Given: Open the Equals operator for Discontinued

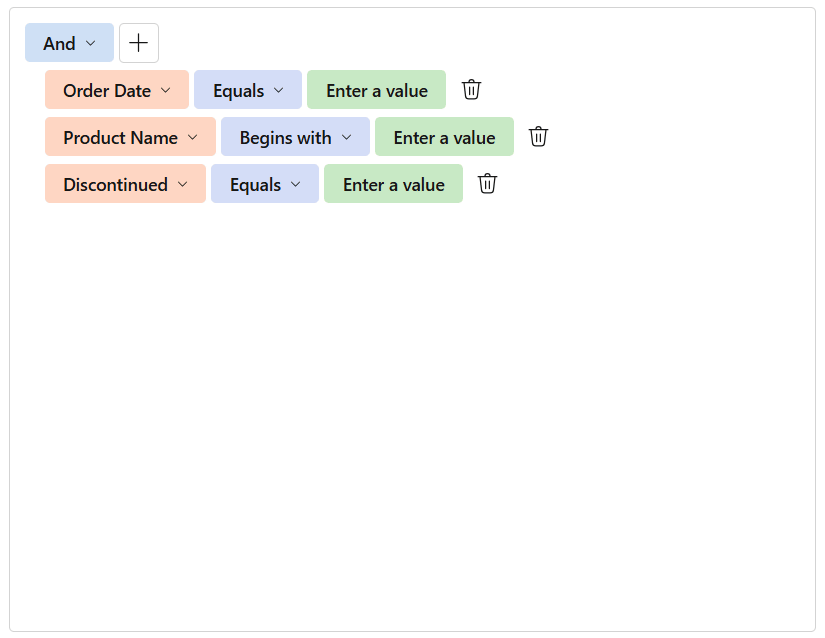Looking at the screenshot, I should (x=264, y=183).
